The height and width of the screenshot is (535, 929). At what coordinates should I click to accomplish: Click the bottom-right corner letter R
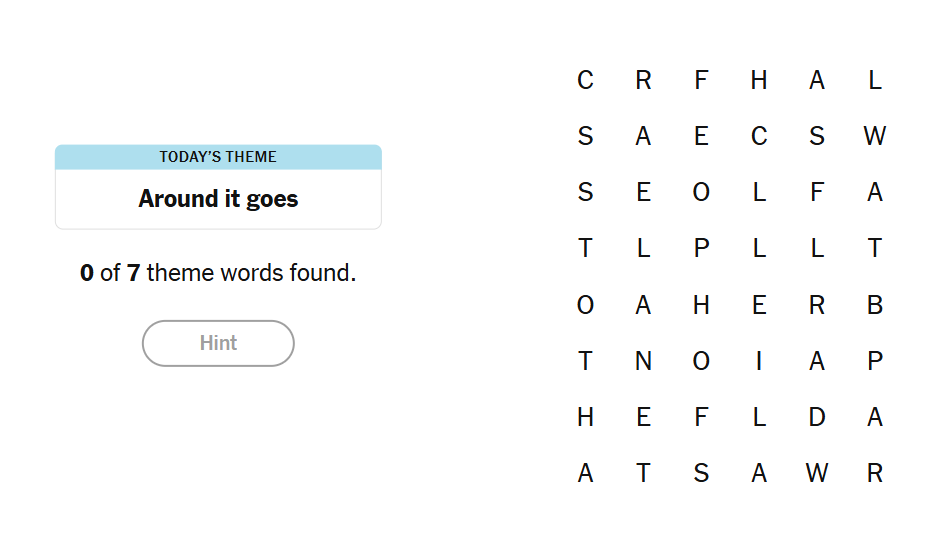tap(875, 473)
